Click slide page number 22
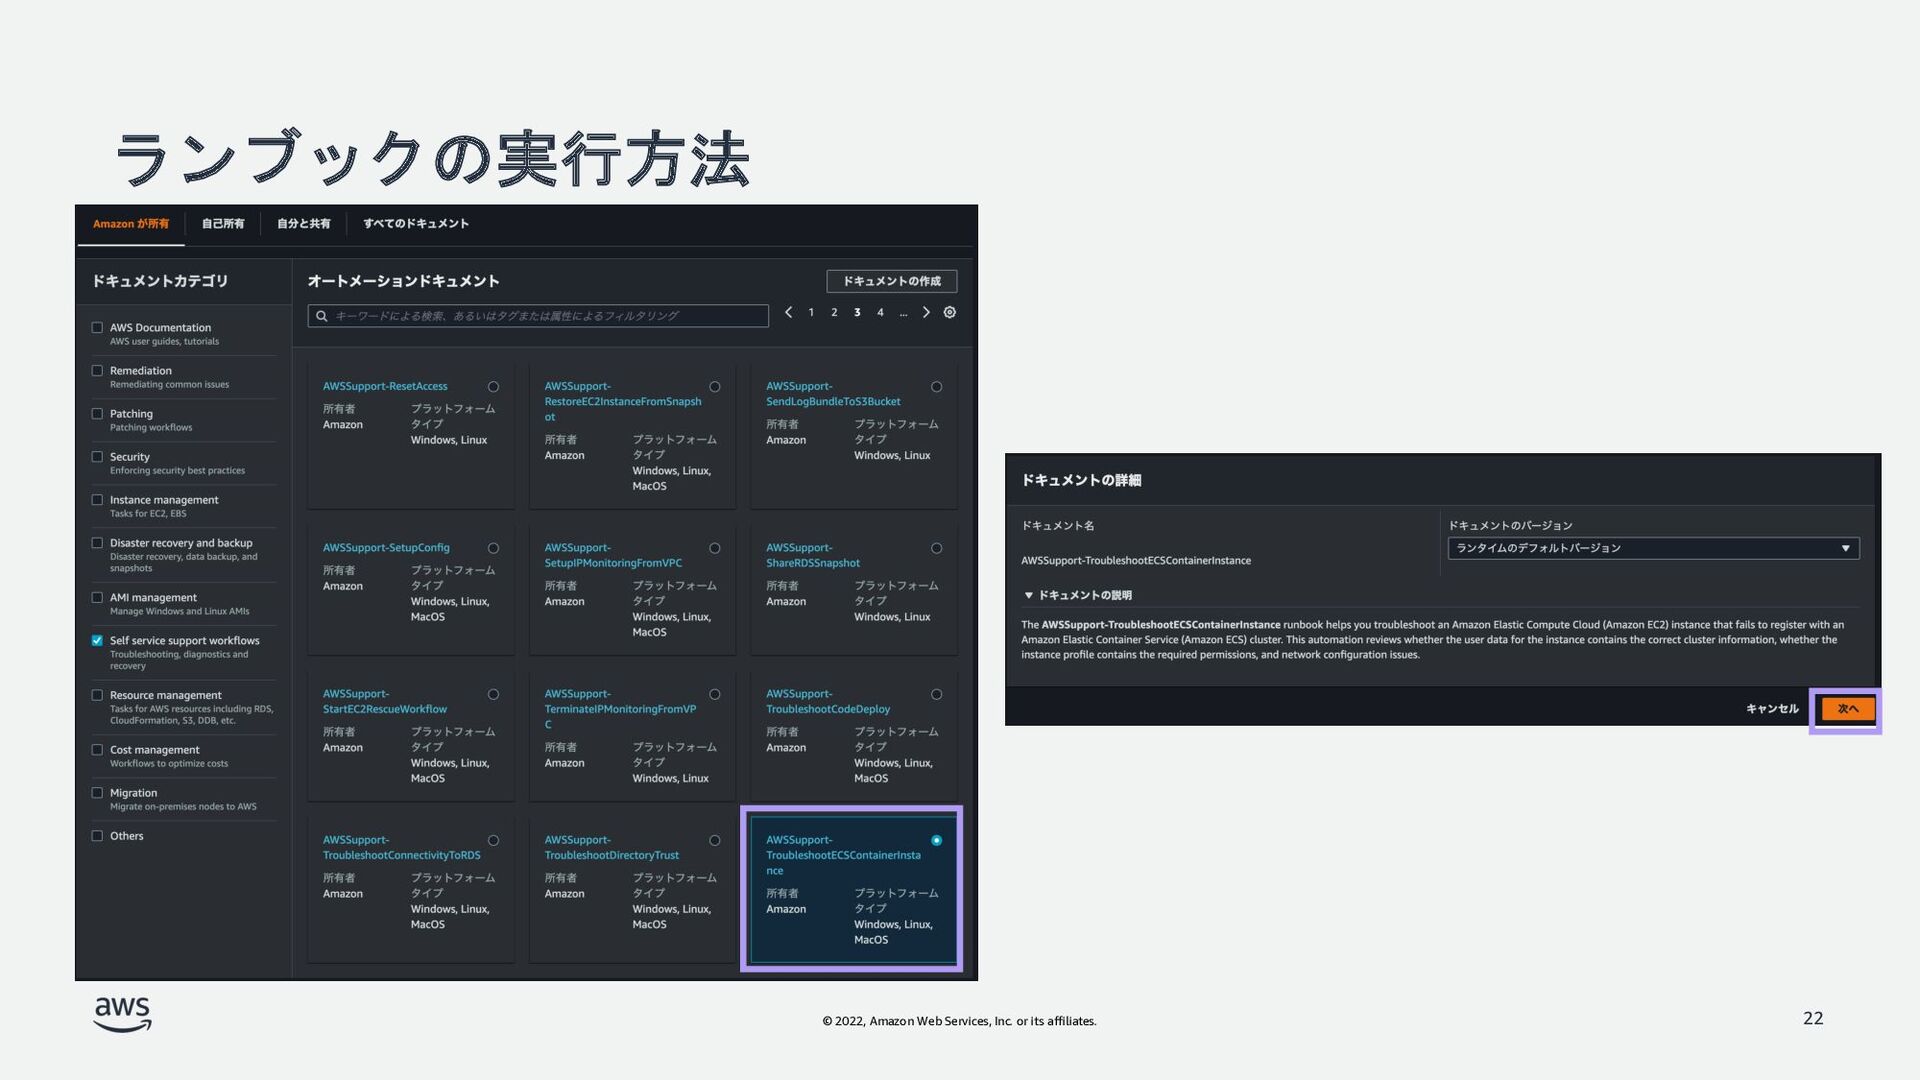Viewport: 1920px width, 1080px height. click(x=1813, y=1018)
